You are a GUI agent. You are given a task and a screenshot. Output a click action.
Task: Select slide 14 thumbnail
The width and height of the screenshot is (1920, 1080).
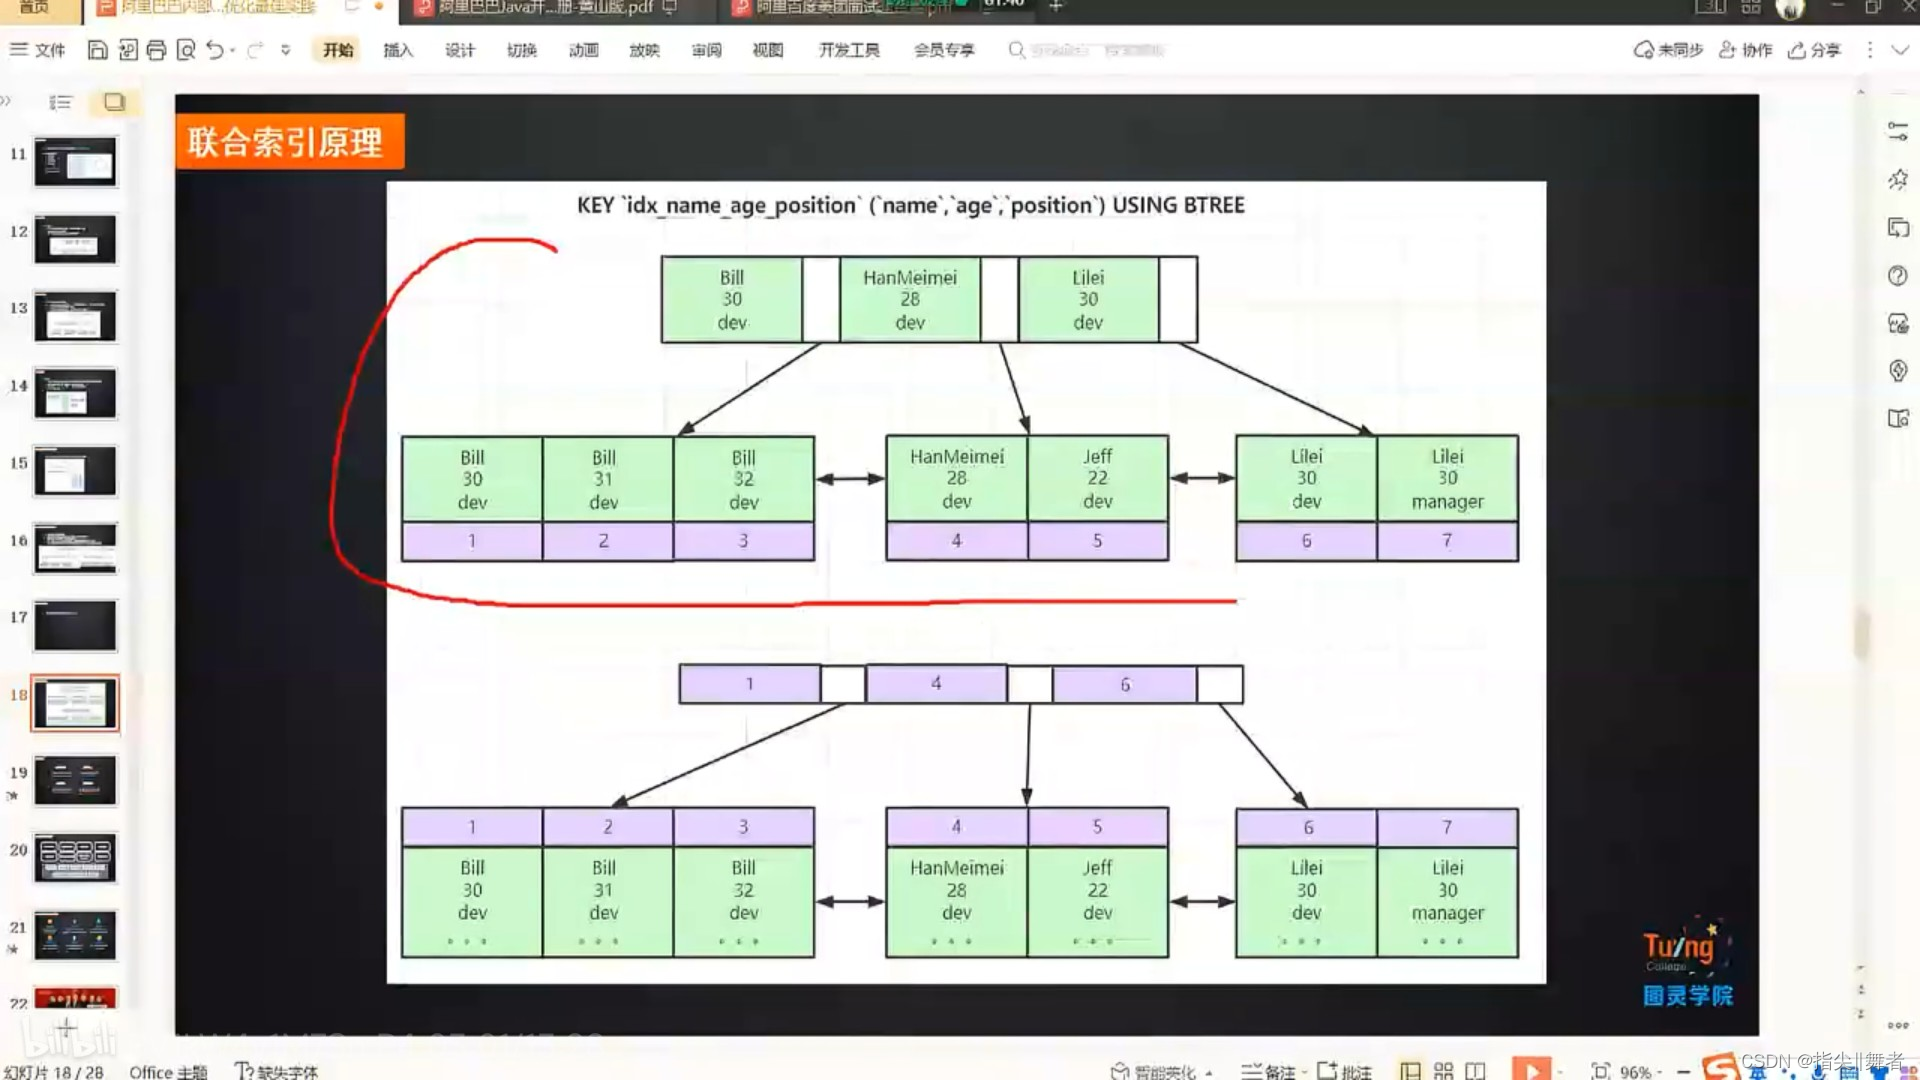(x=75, y=394)
